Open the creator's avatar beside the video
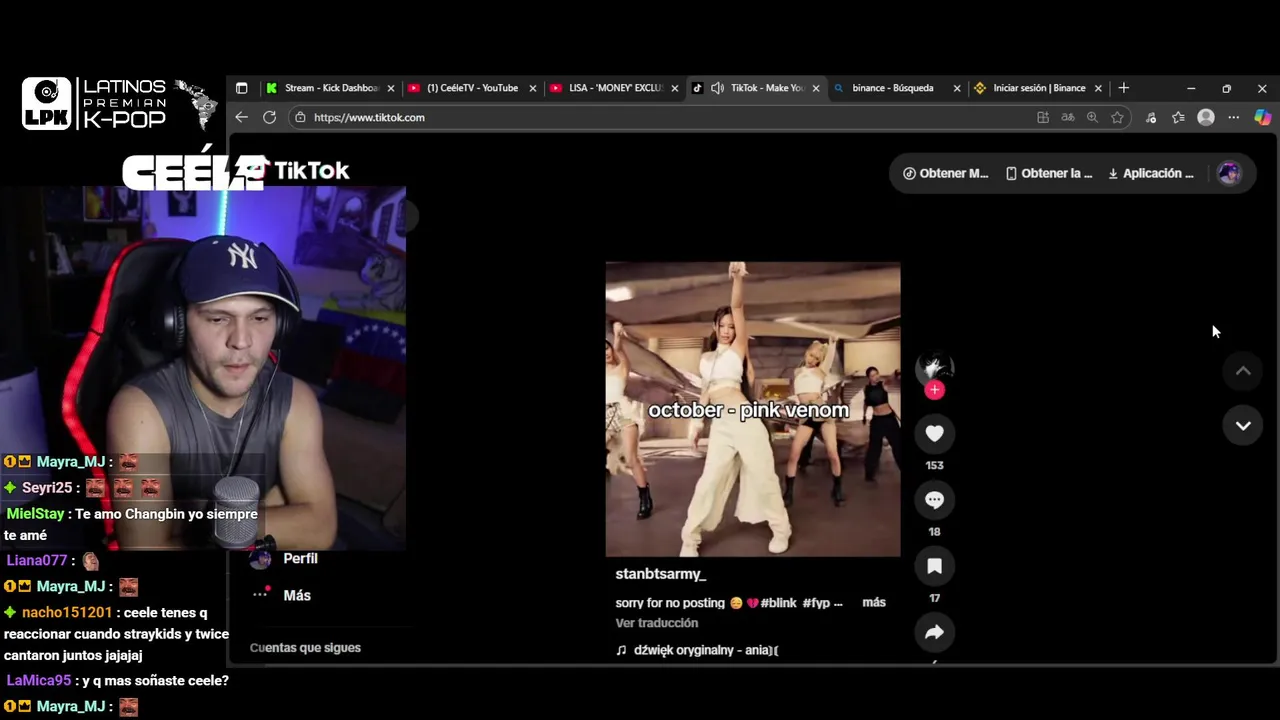 coord(934,368)
